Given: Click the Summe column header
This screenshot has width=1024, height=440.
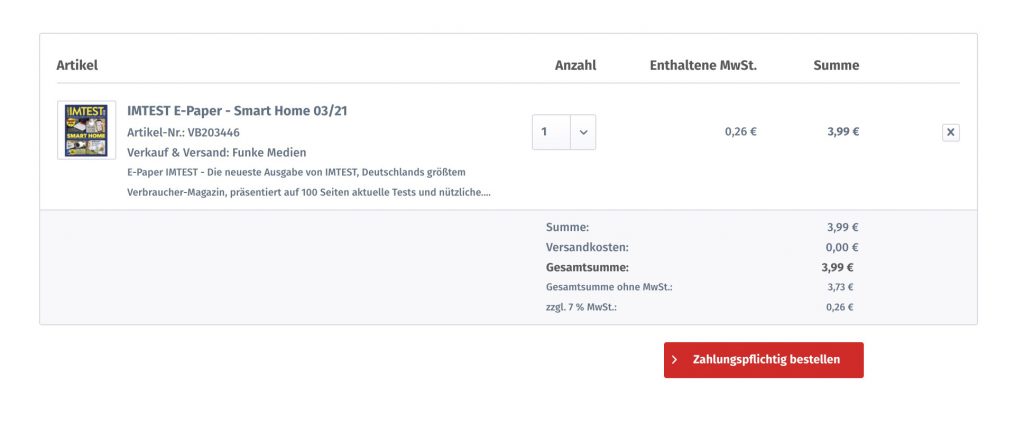Looking at the screenshot, I should coord(836,65).
